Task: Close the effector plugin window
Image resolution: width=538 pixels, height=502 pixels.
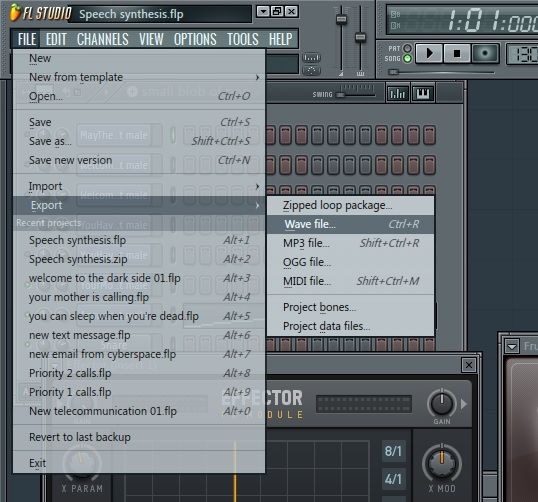Action: [469, 365]
